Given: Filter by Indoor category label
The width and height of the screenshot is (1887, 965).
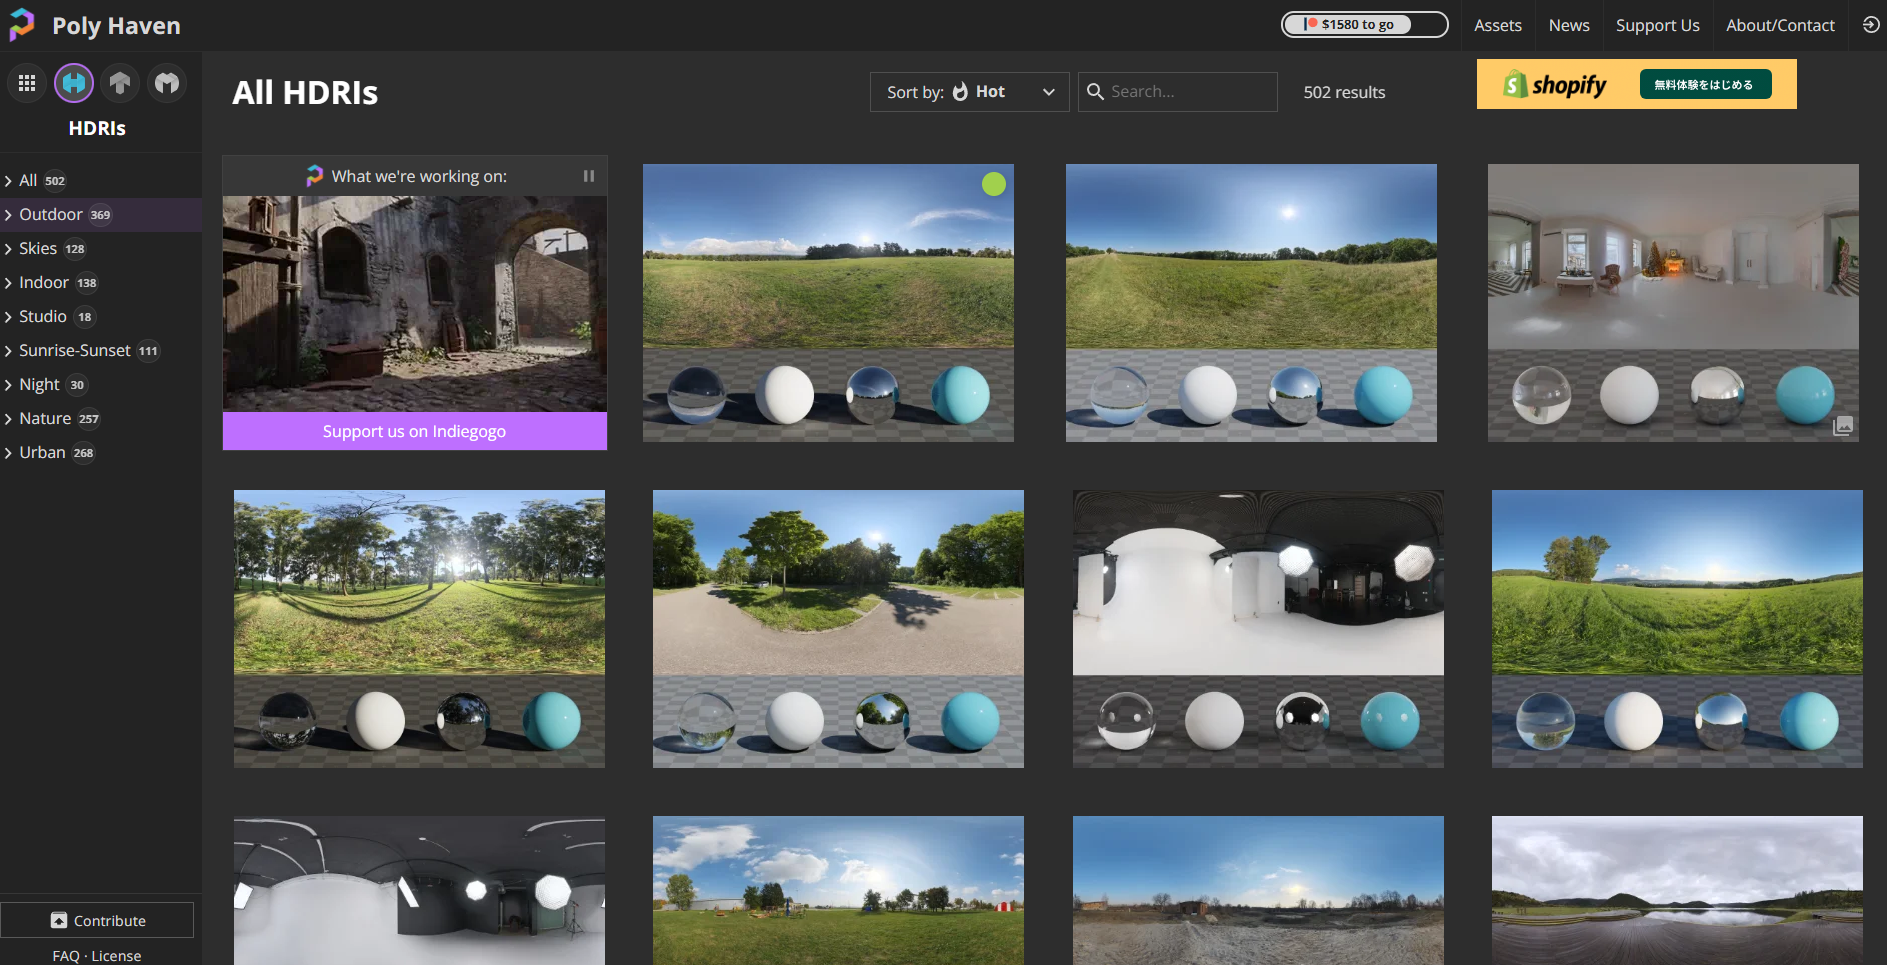Looking at the screenshot, I should [x=44, y=282].
